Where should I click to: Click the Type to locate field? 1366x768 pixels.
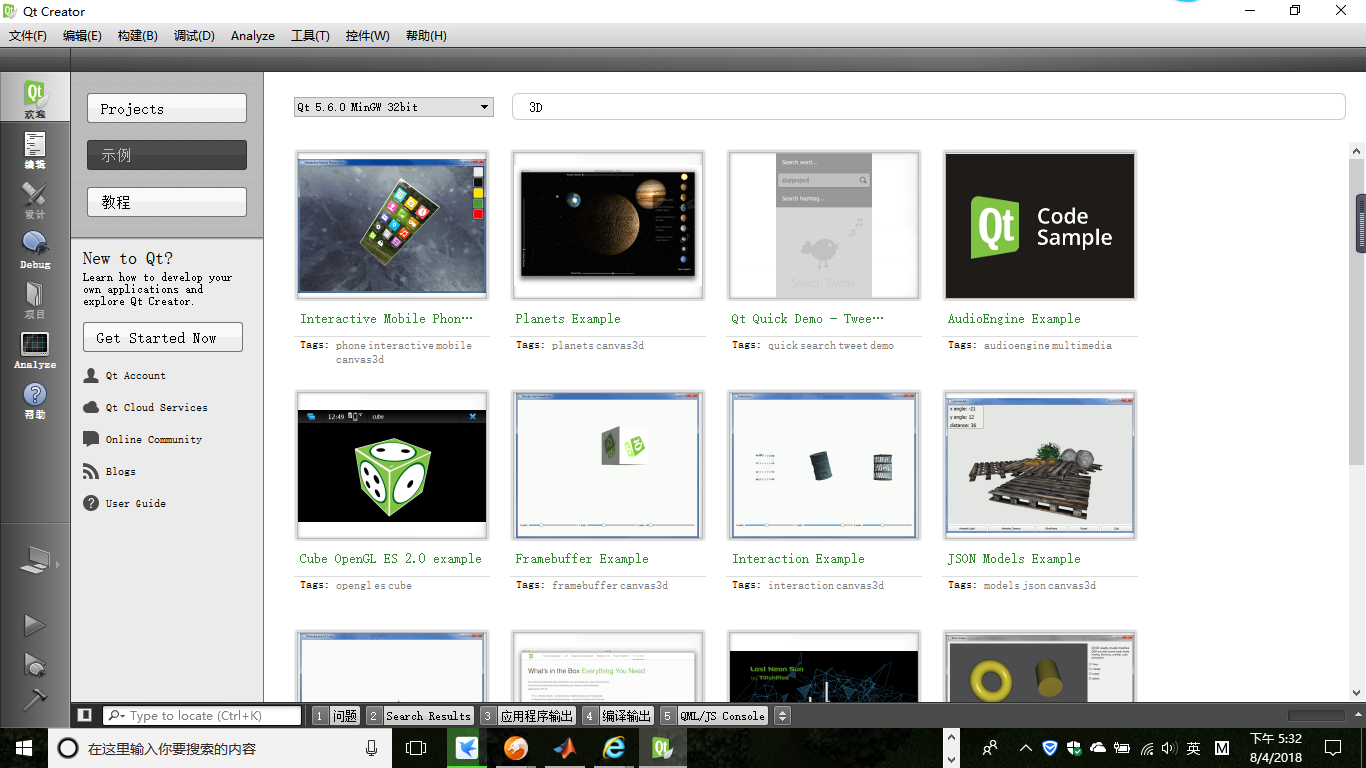(x=203, y=716)
